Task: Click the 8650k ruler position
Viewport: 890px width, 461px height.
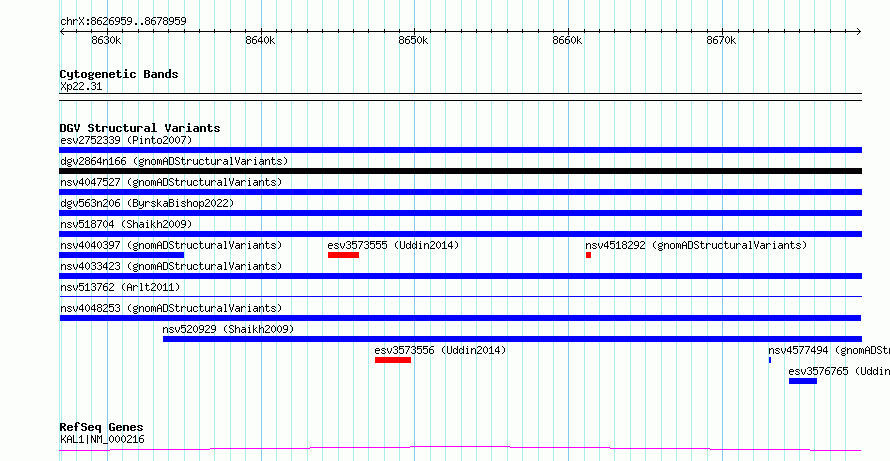Action: pos(413,40)
